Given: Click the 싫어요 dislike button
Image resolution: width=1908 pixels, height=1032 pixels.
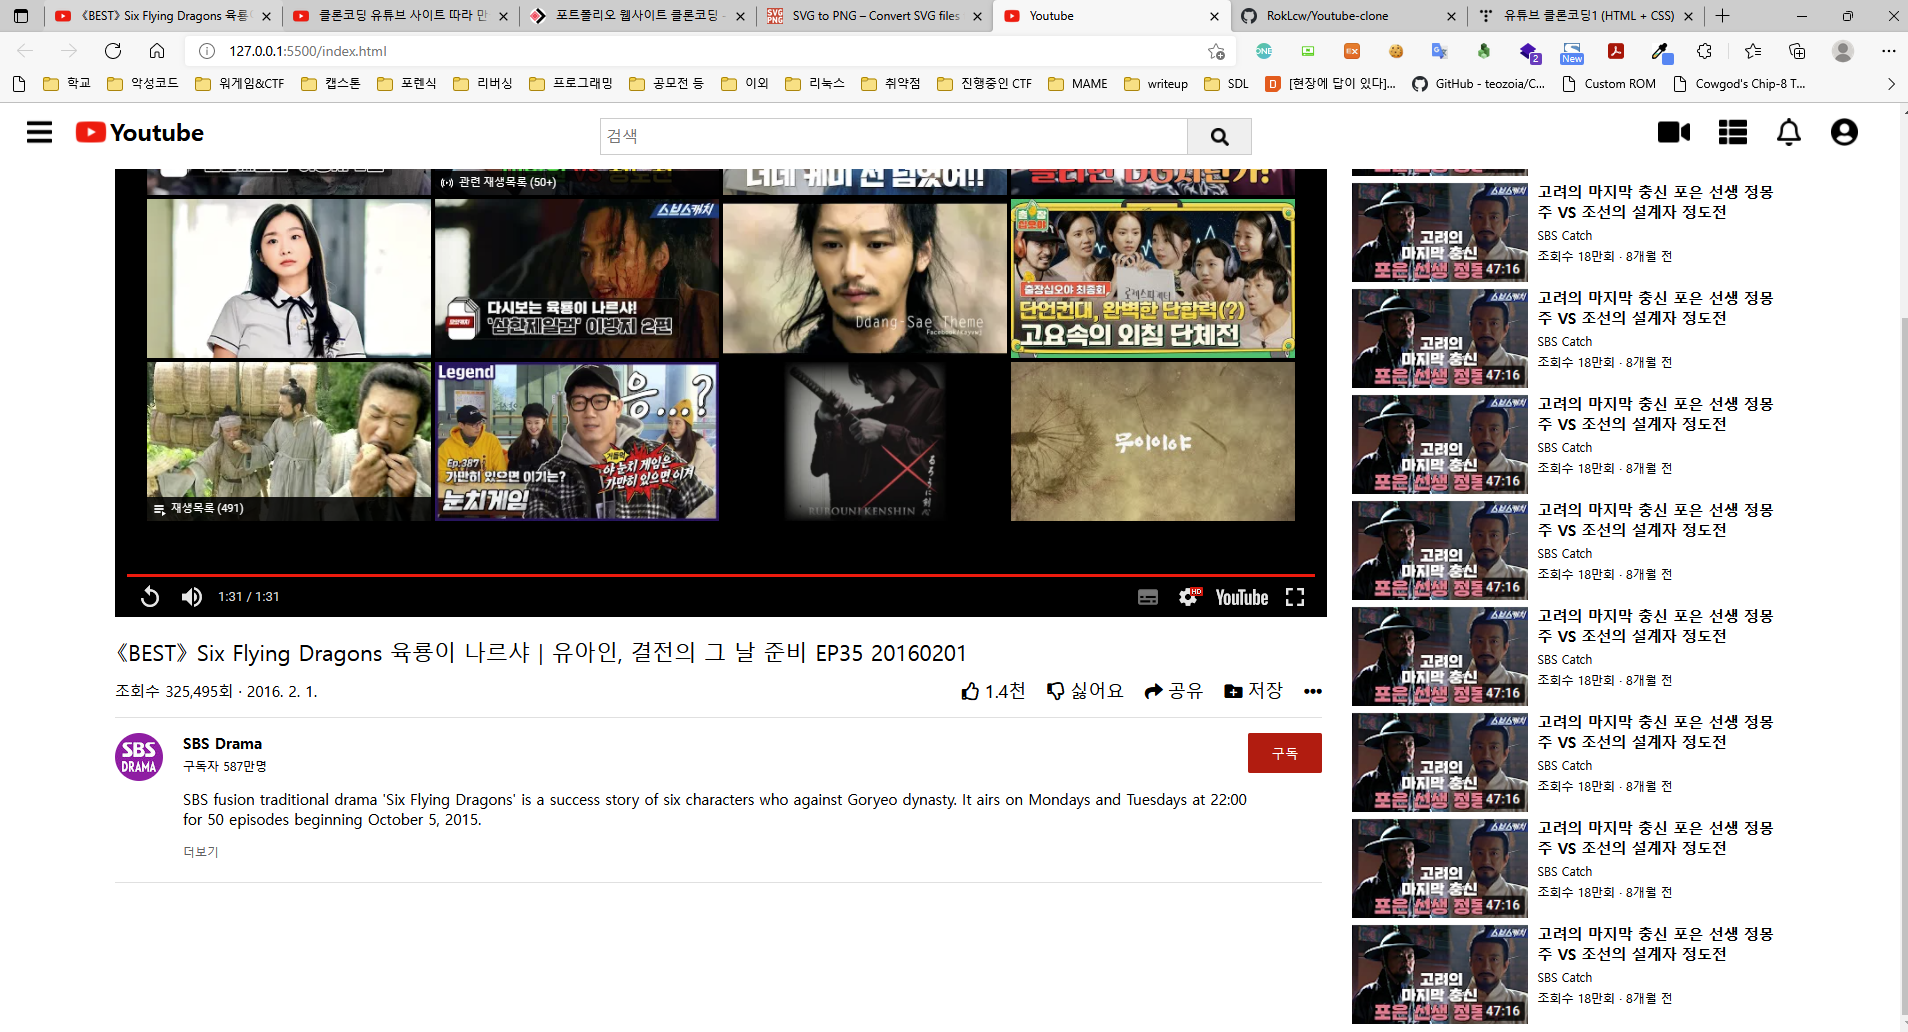Looking at the screenshot, I should pos(1085,691).
